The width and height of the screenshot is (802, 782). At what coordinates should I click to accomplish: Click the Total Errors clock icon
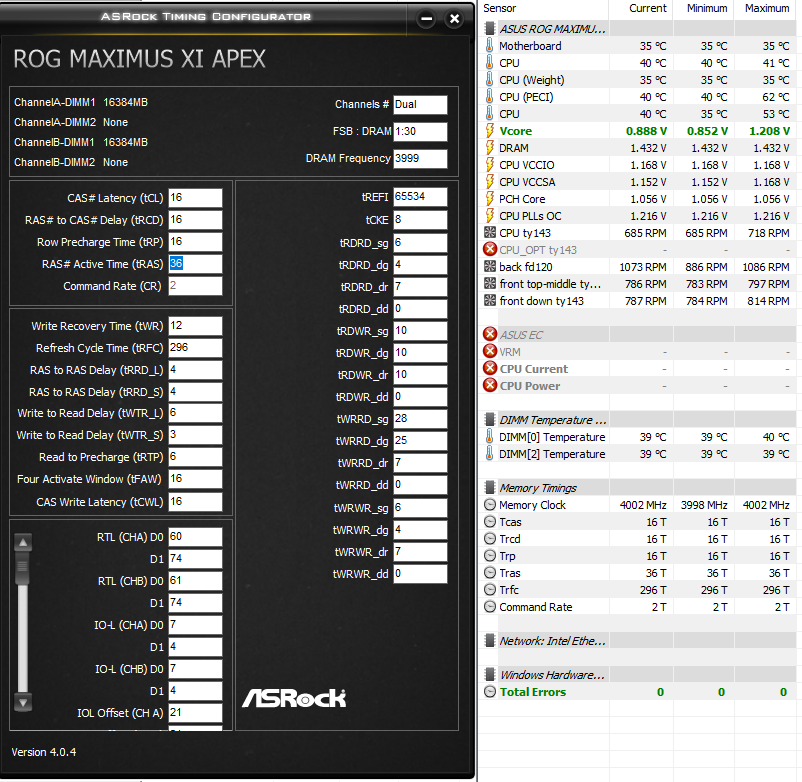490,692
